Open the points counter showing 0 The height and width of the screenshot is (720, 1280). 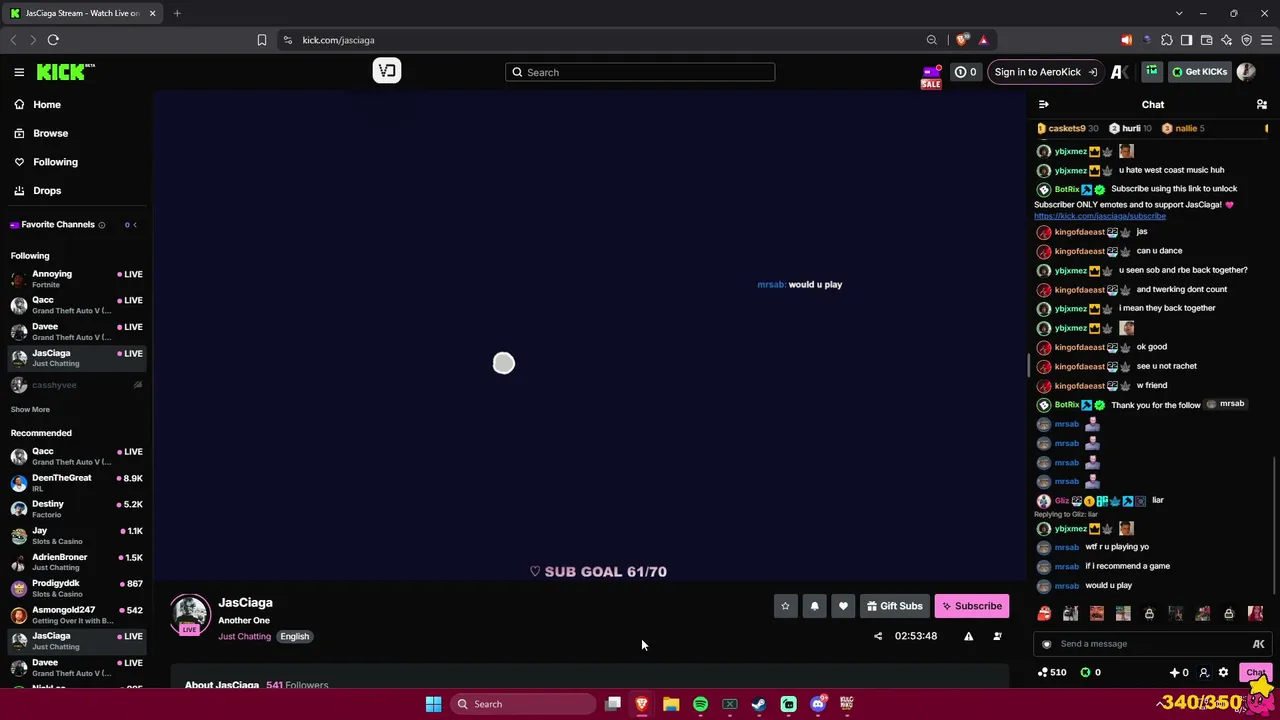(x=965, y=72)
